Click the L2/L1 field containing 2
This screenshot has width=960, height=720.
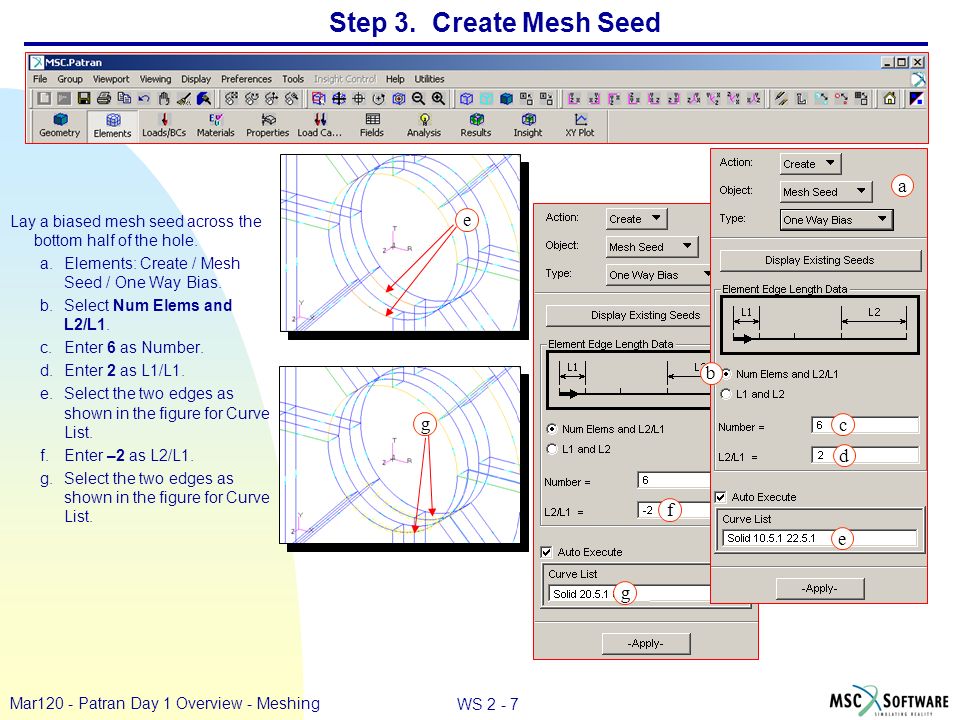pyautogui.click(x=865, y=455)
